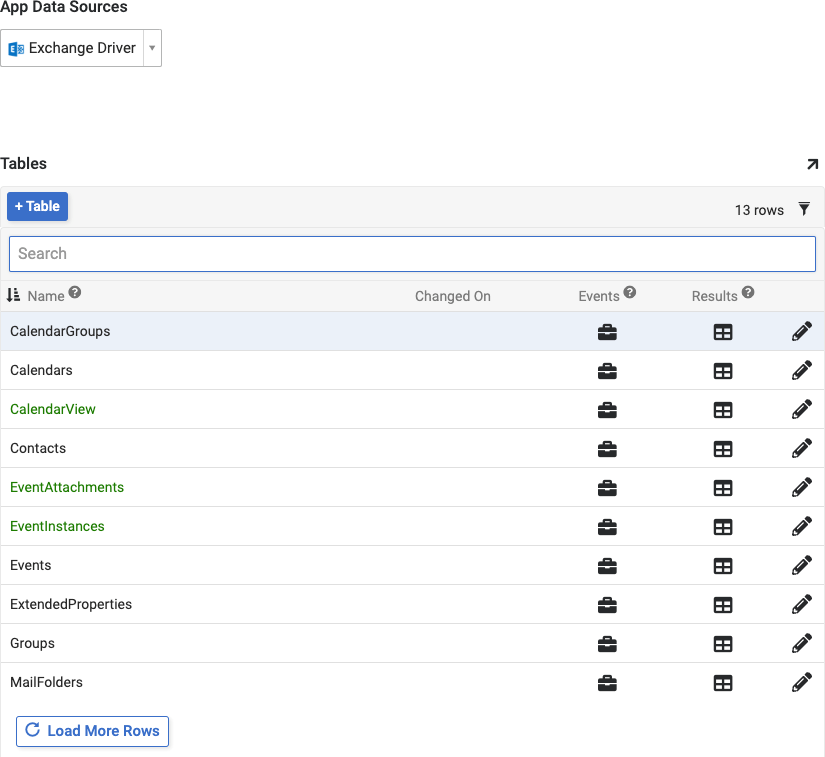Open the EventAttachments table link
Screen dimensions: 825x757
coord(67,487)
